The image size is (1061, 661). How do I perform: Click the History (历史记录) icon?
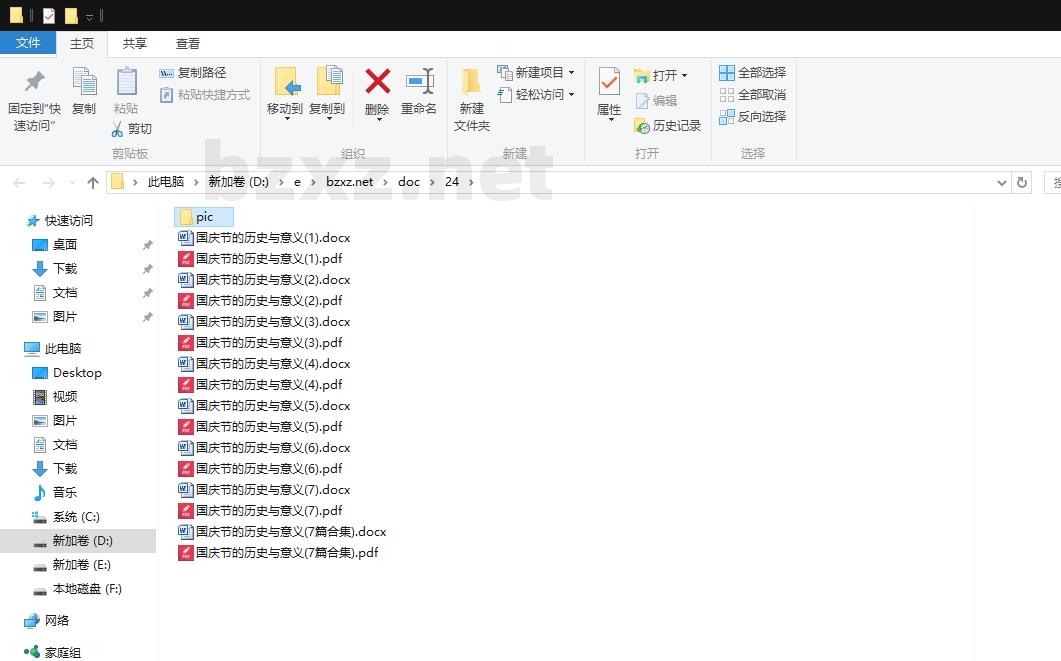pos(642,126)
